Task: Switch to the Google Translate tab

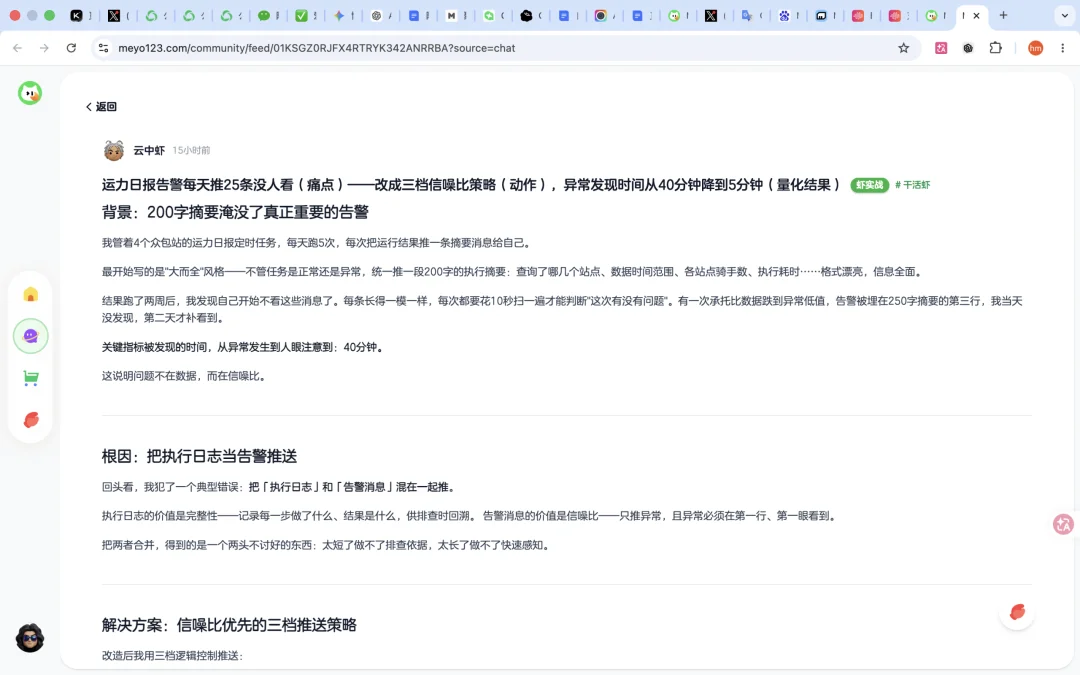Action: (x=747, y=15)
